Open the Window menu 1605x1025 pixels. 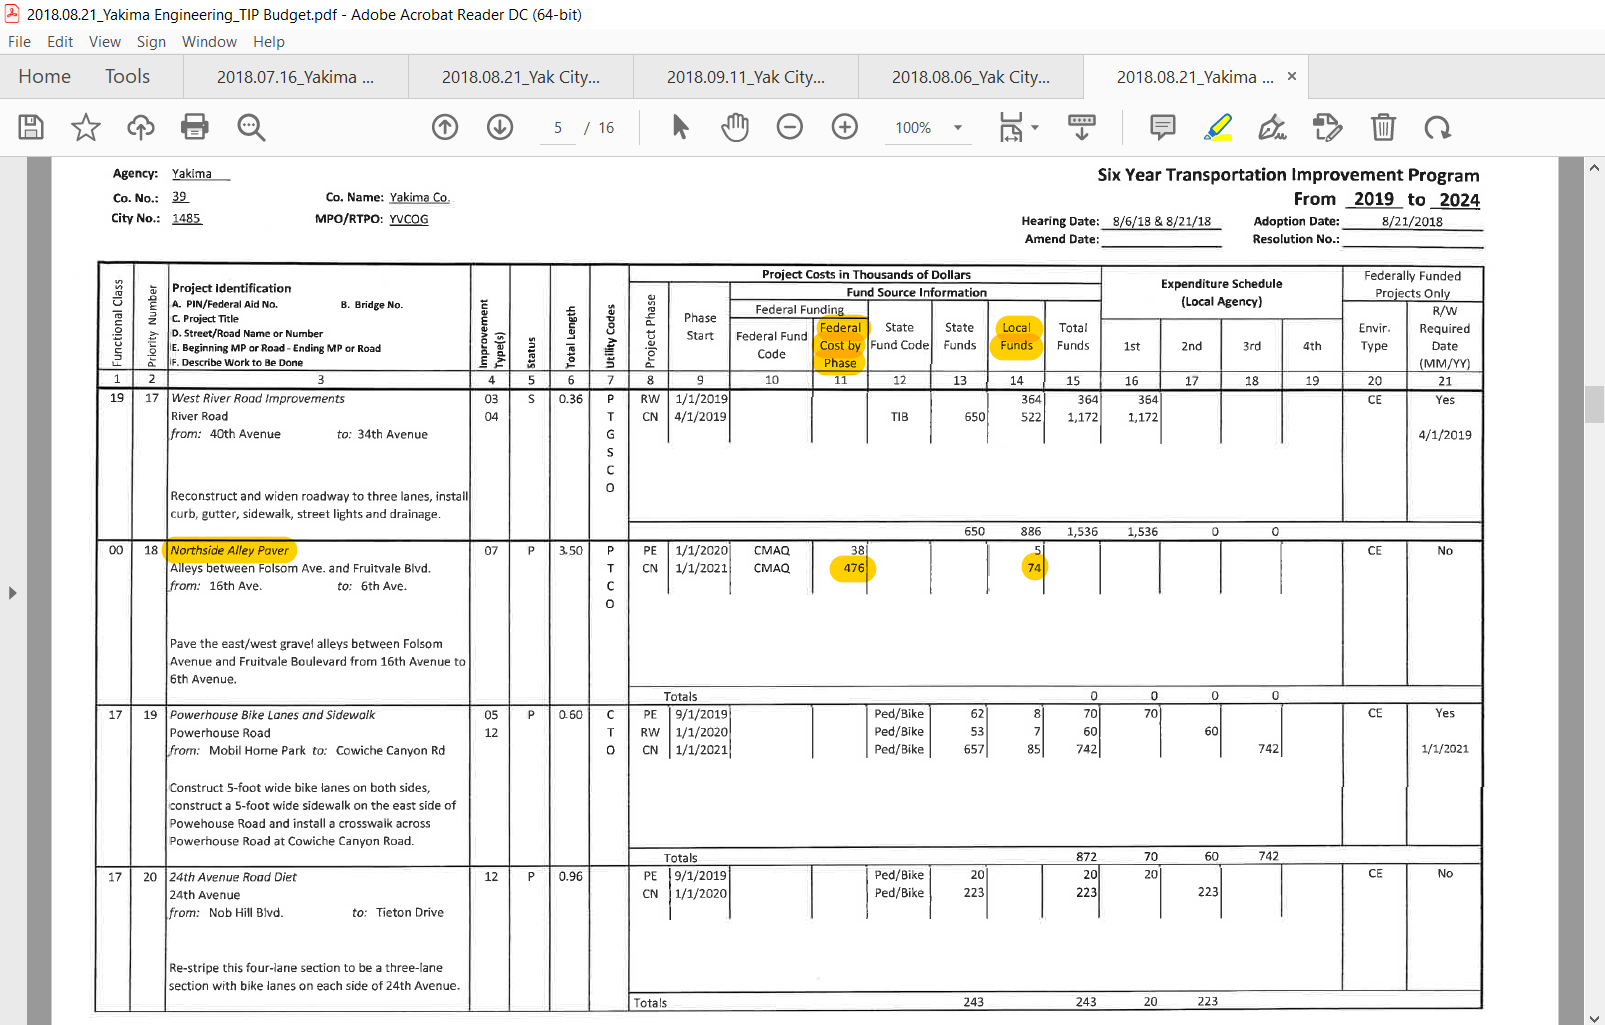pyautogui.click(x=209, y=42)
